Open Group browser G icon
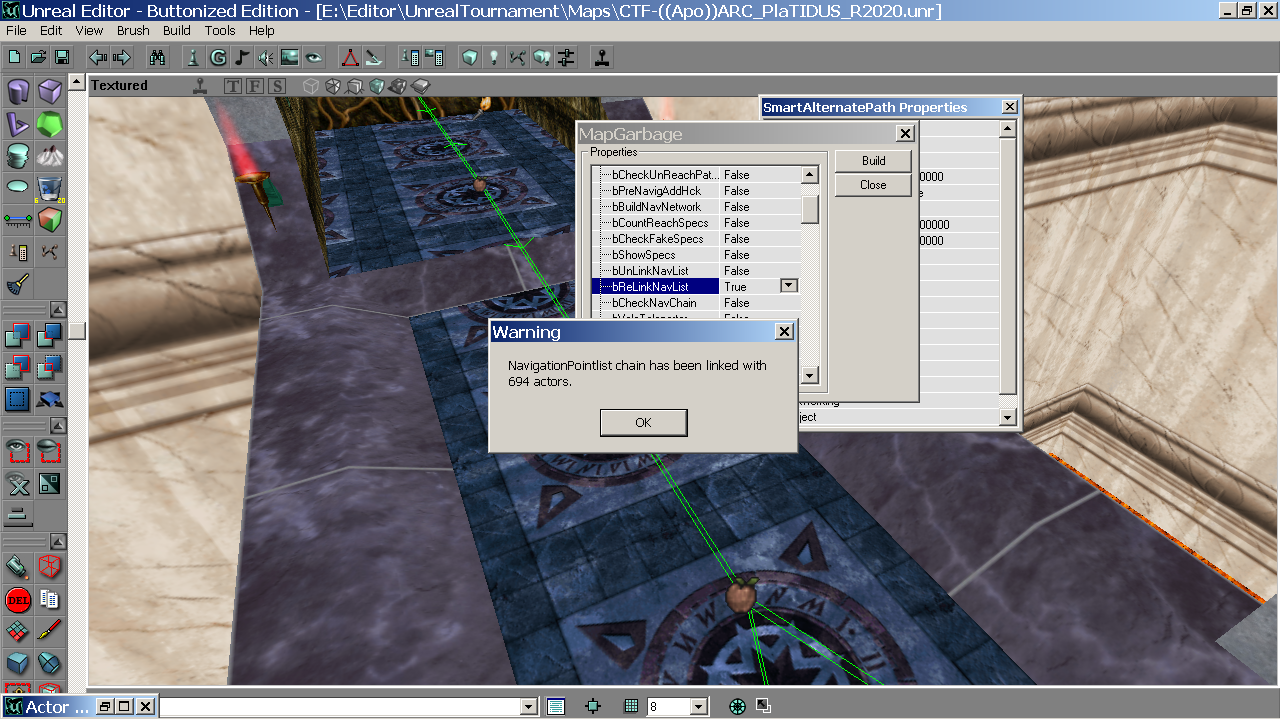Viewport: 1280px width, 720px height. tap(218, 57)
